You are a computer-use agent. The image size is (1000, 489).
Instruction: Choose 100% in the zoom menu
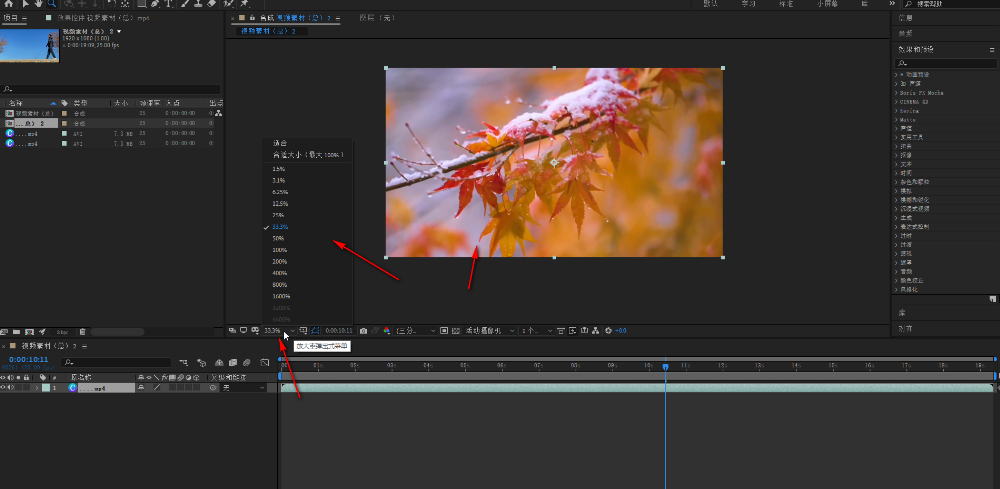tap(279, 249)
